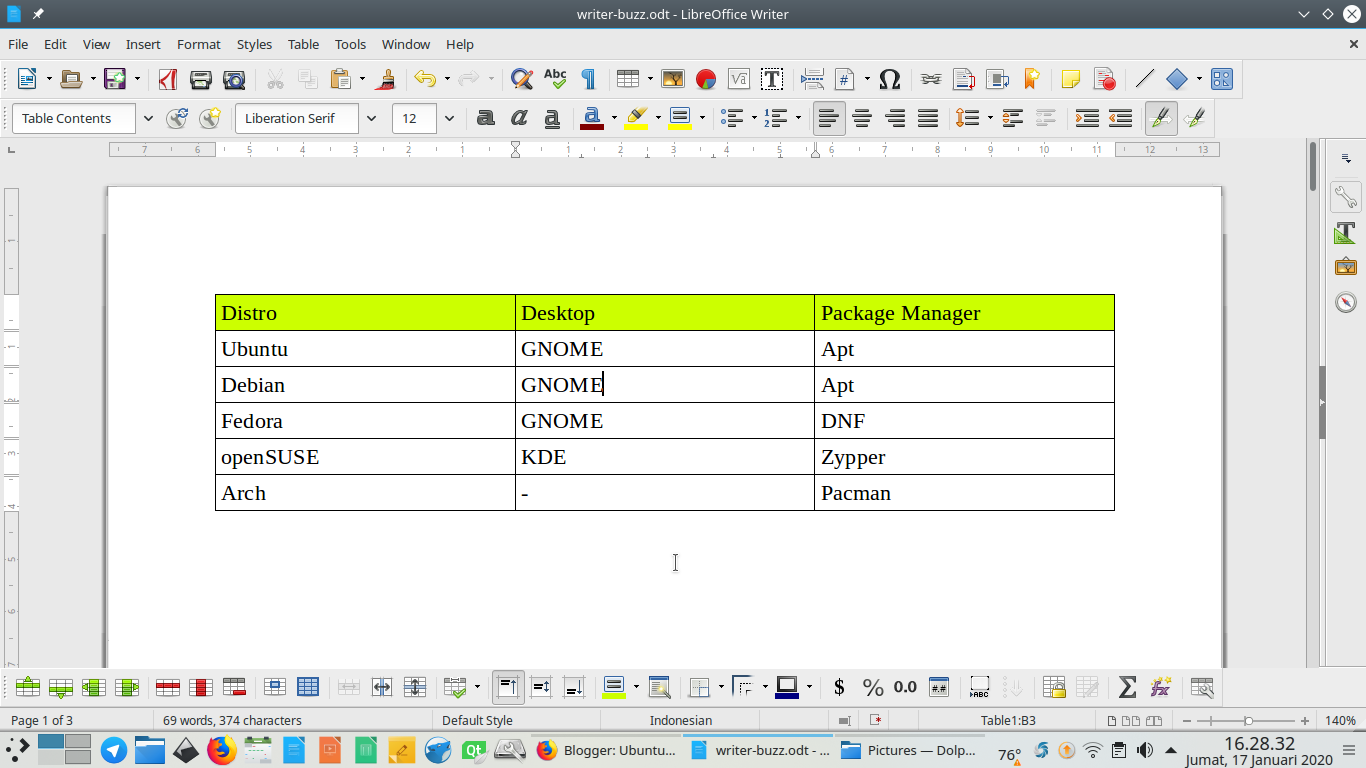Apply currency number format
The height and width of the screenshot is (768, 1366).
(839, 687)
